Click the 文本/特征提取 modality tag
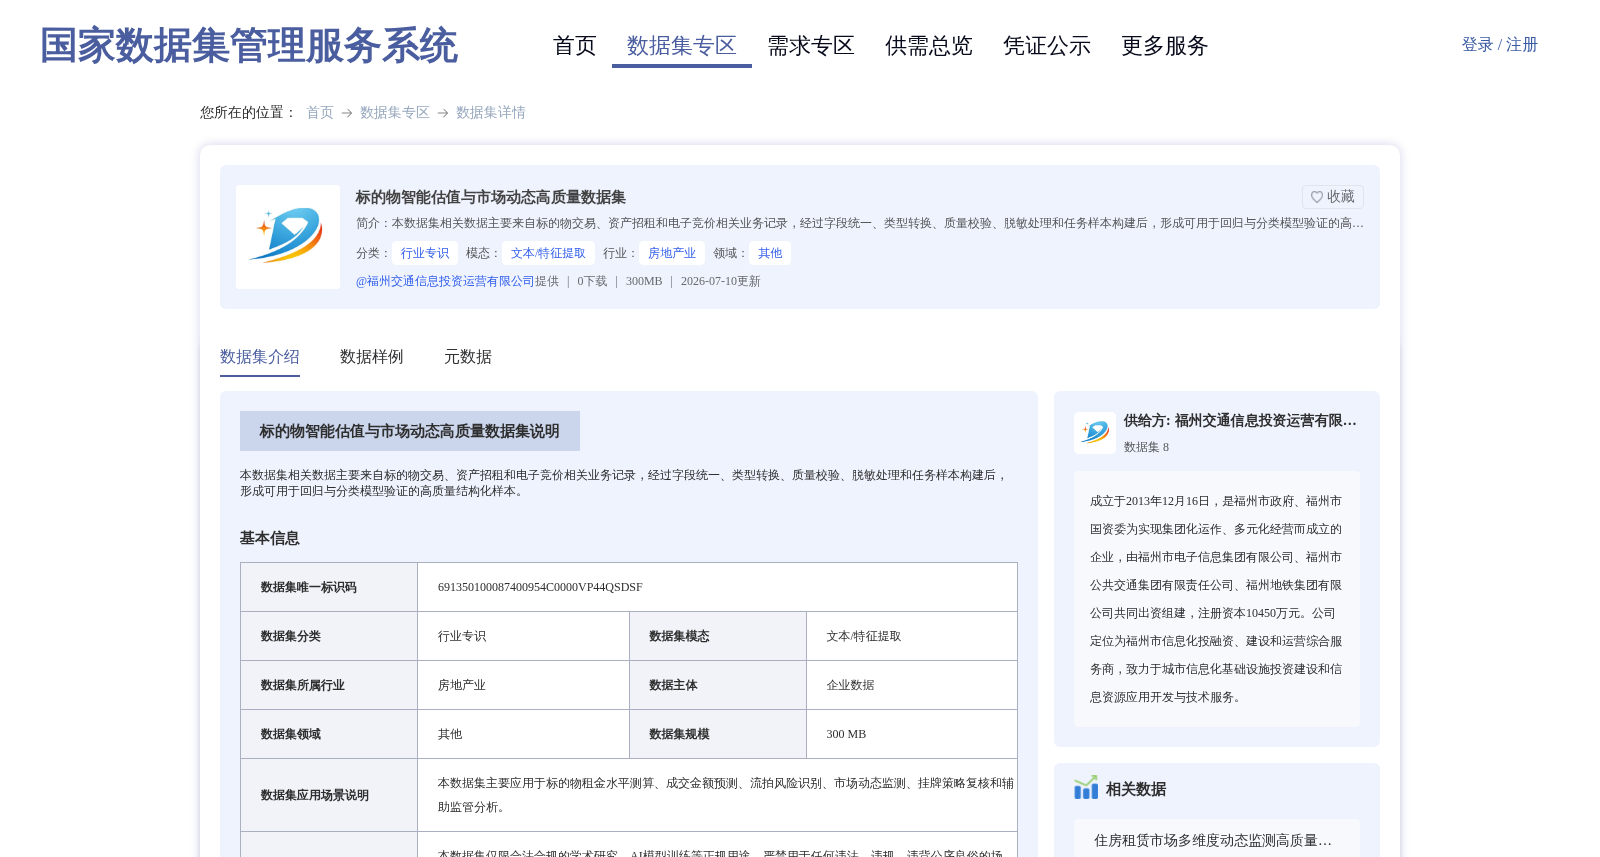 [x=549, y=253]
